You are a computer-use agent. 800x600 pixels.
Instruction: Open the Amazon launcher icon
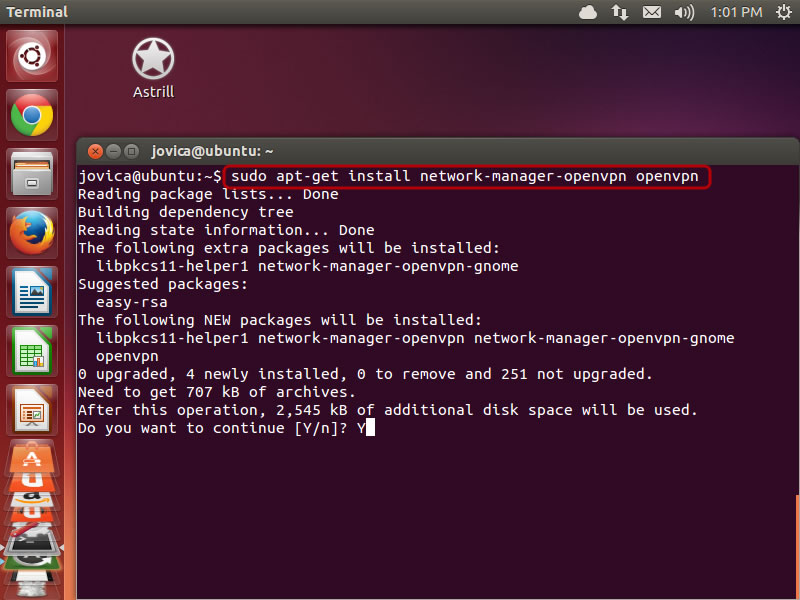[32, 499]
